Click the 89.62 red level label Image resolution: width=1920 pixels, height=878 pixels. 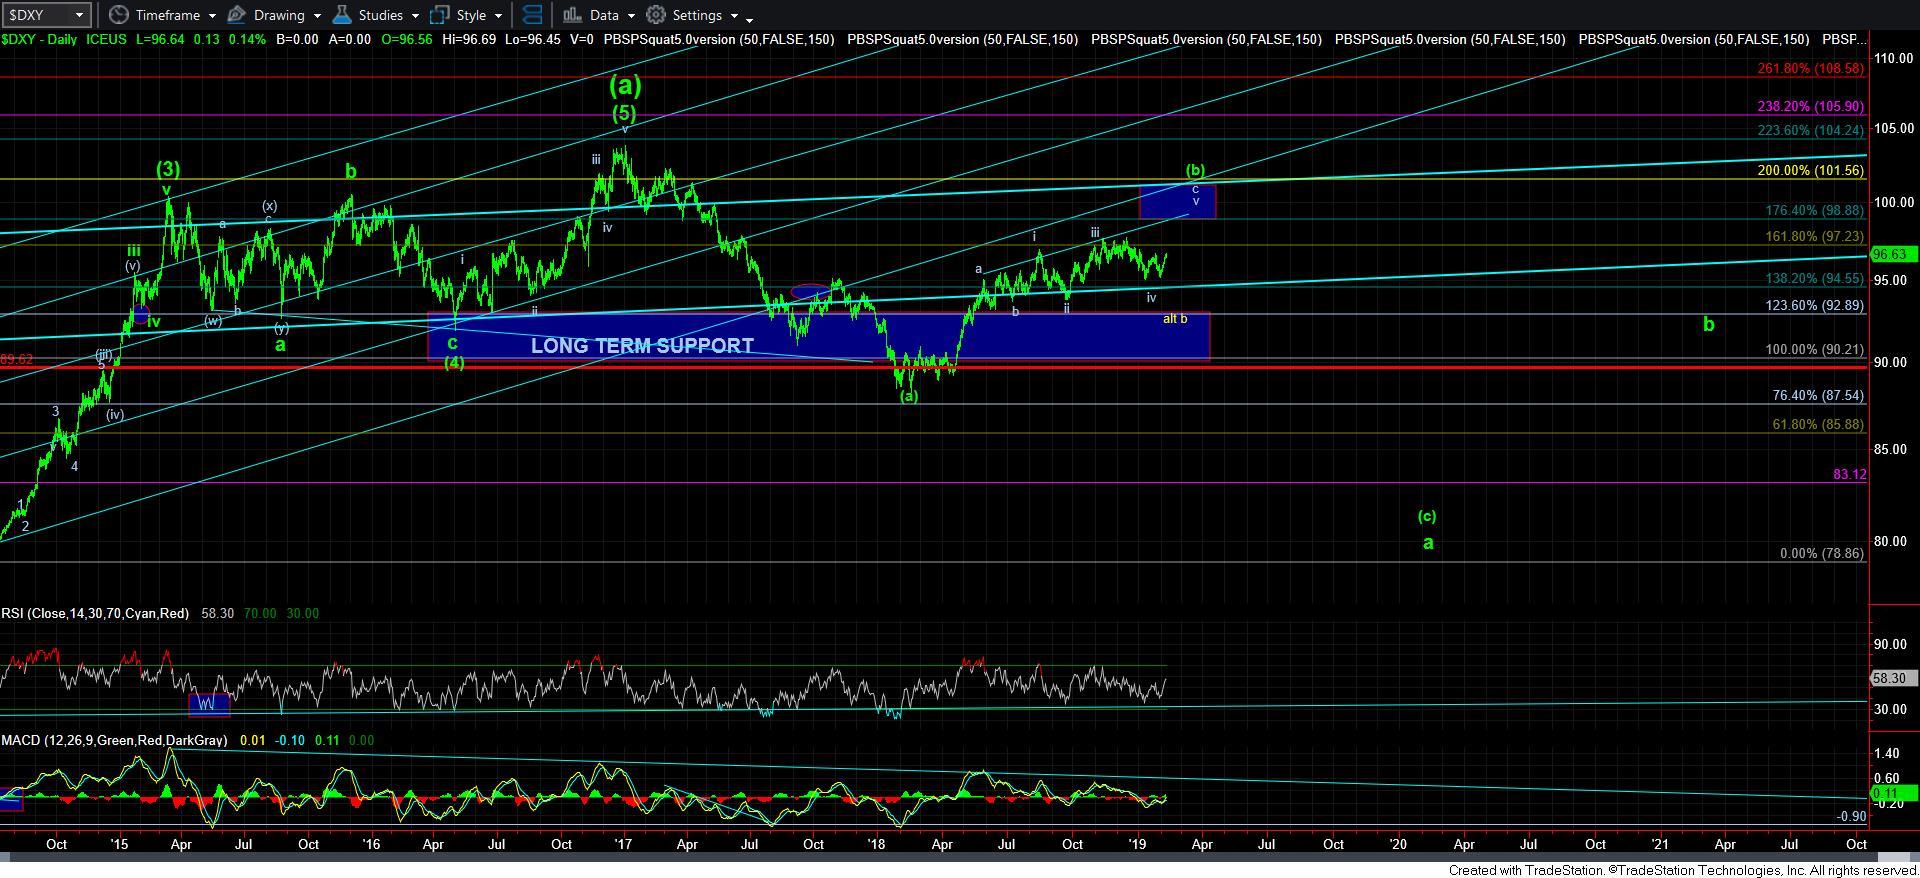[x=16, y=359]
